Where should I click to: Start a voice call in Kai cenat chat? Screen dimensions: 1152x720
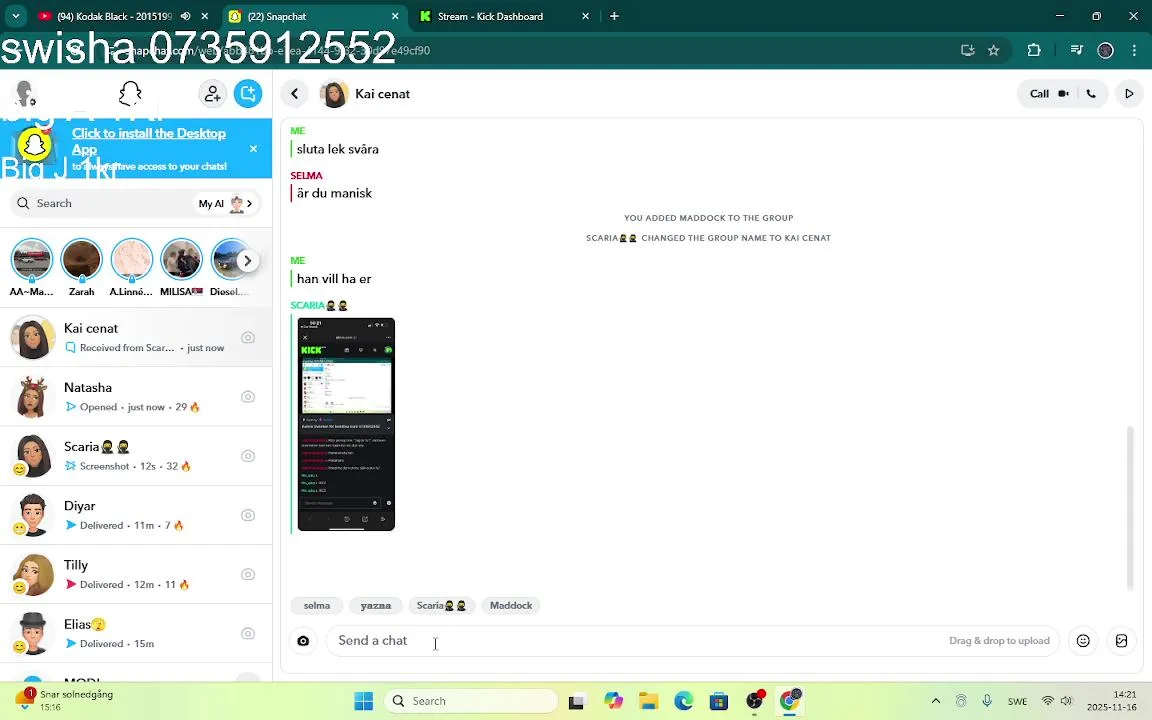click(x=1091, y=94)
